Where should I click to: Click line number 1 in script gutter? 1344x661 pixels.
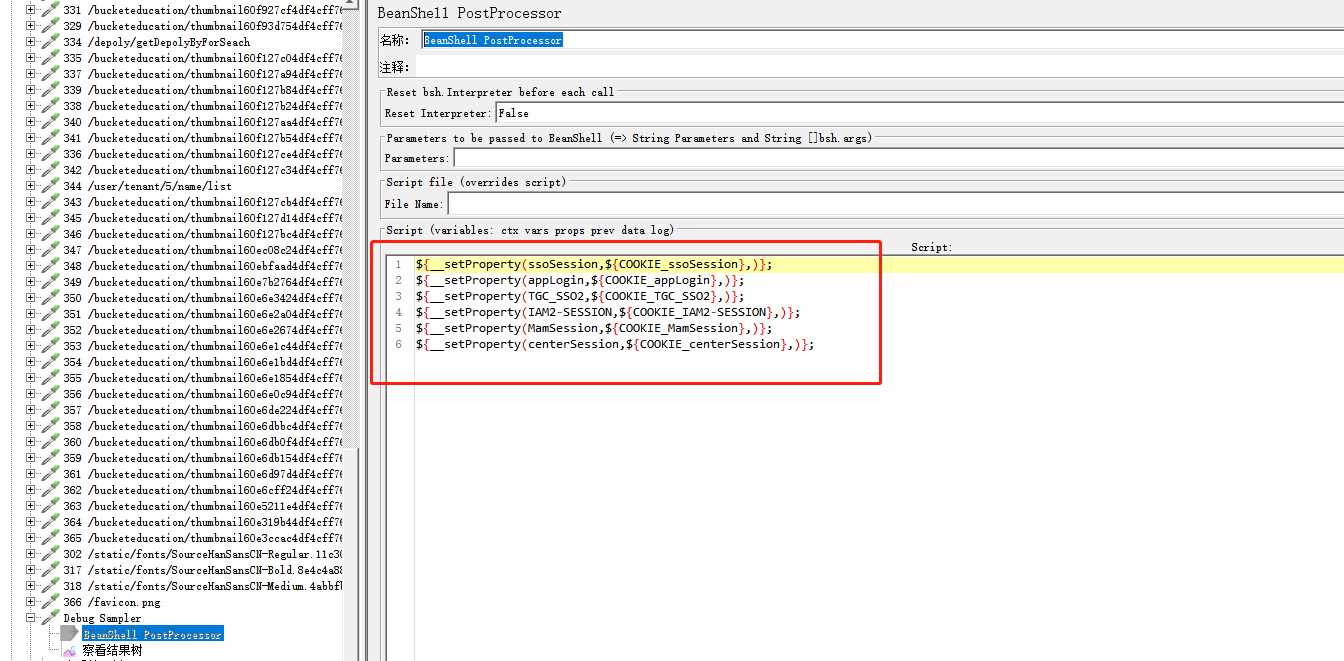coord(398,264)
